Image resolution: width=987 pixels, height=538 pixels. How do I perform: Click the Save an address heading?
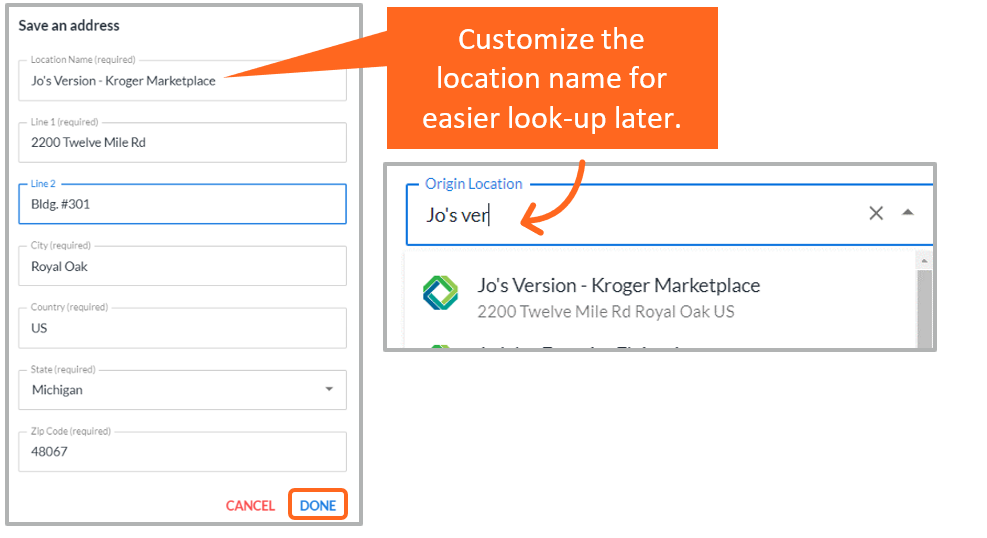(x=69, y=26)
